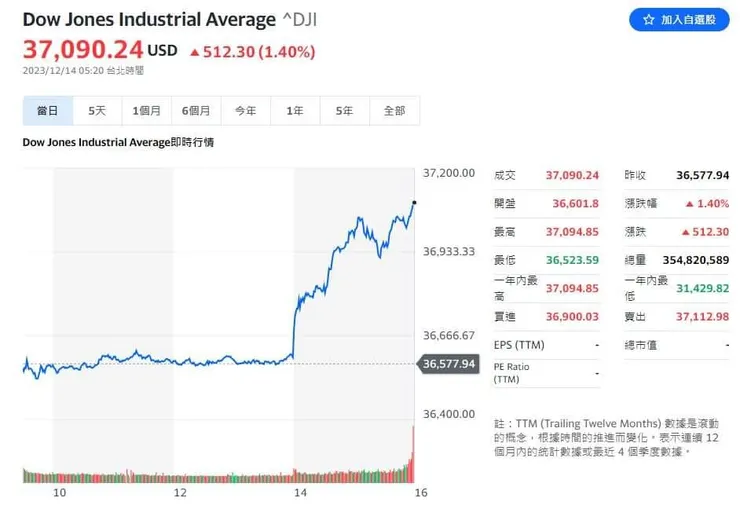Switch to 今年 year-to-date tab
Image resolution: width=740 pixels, height=516 pixels.
tap(245, 111)
